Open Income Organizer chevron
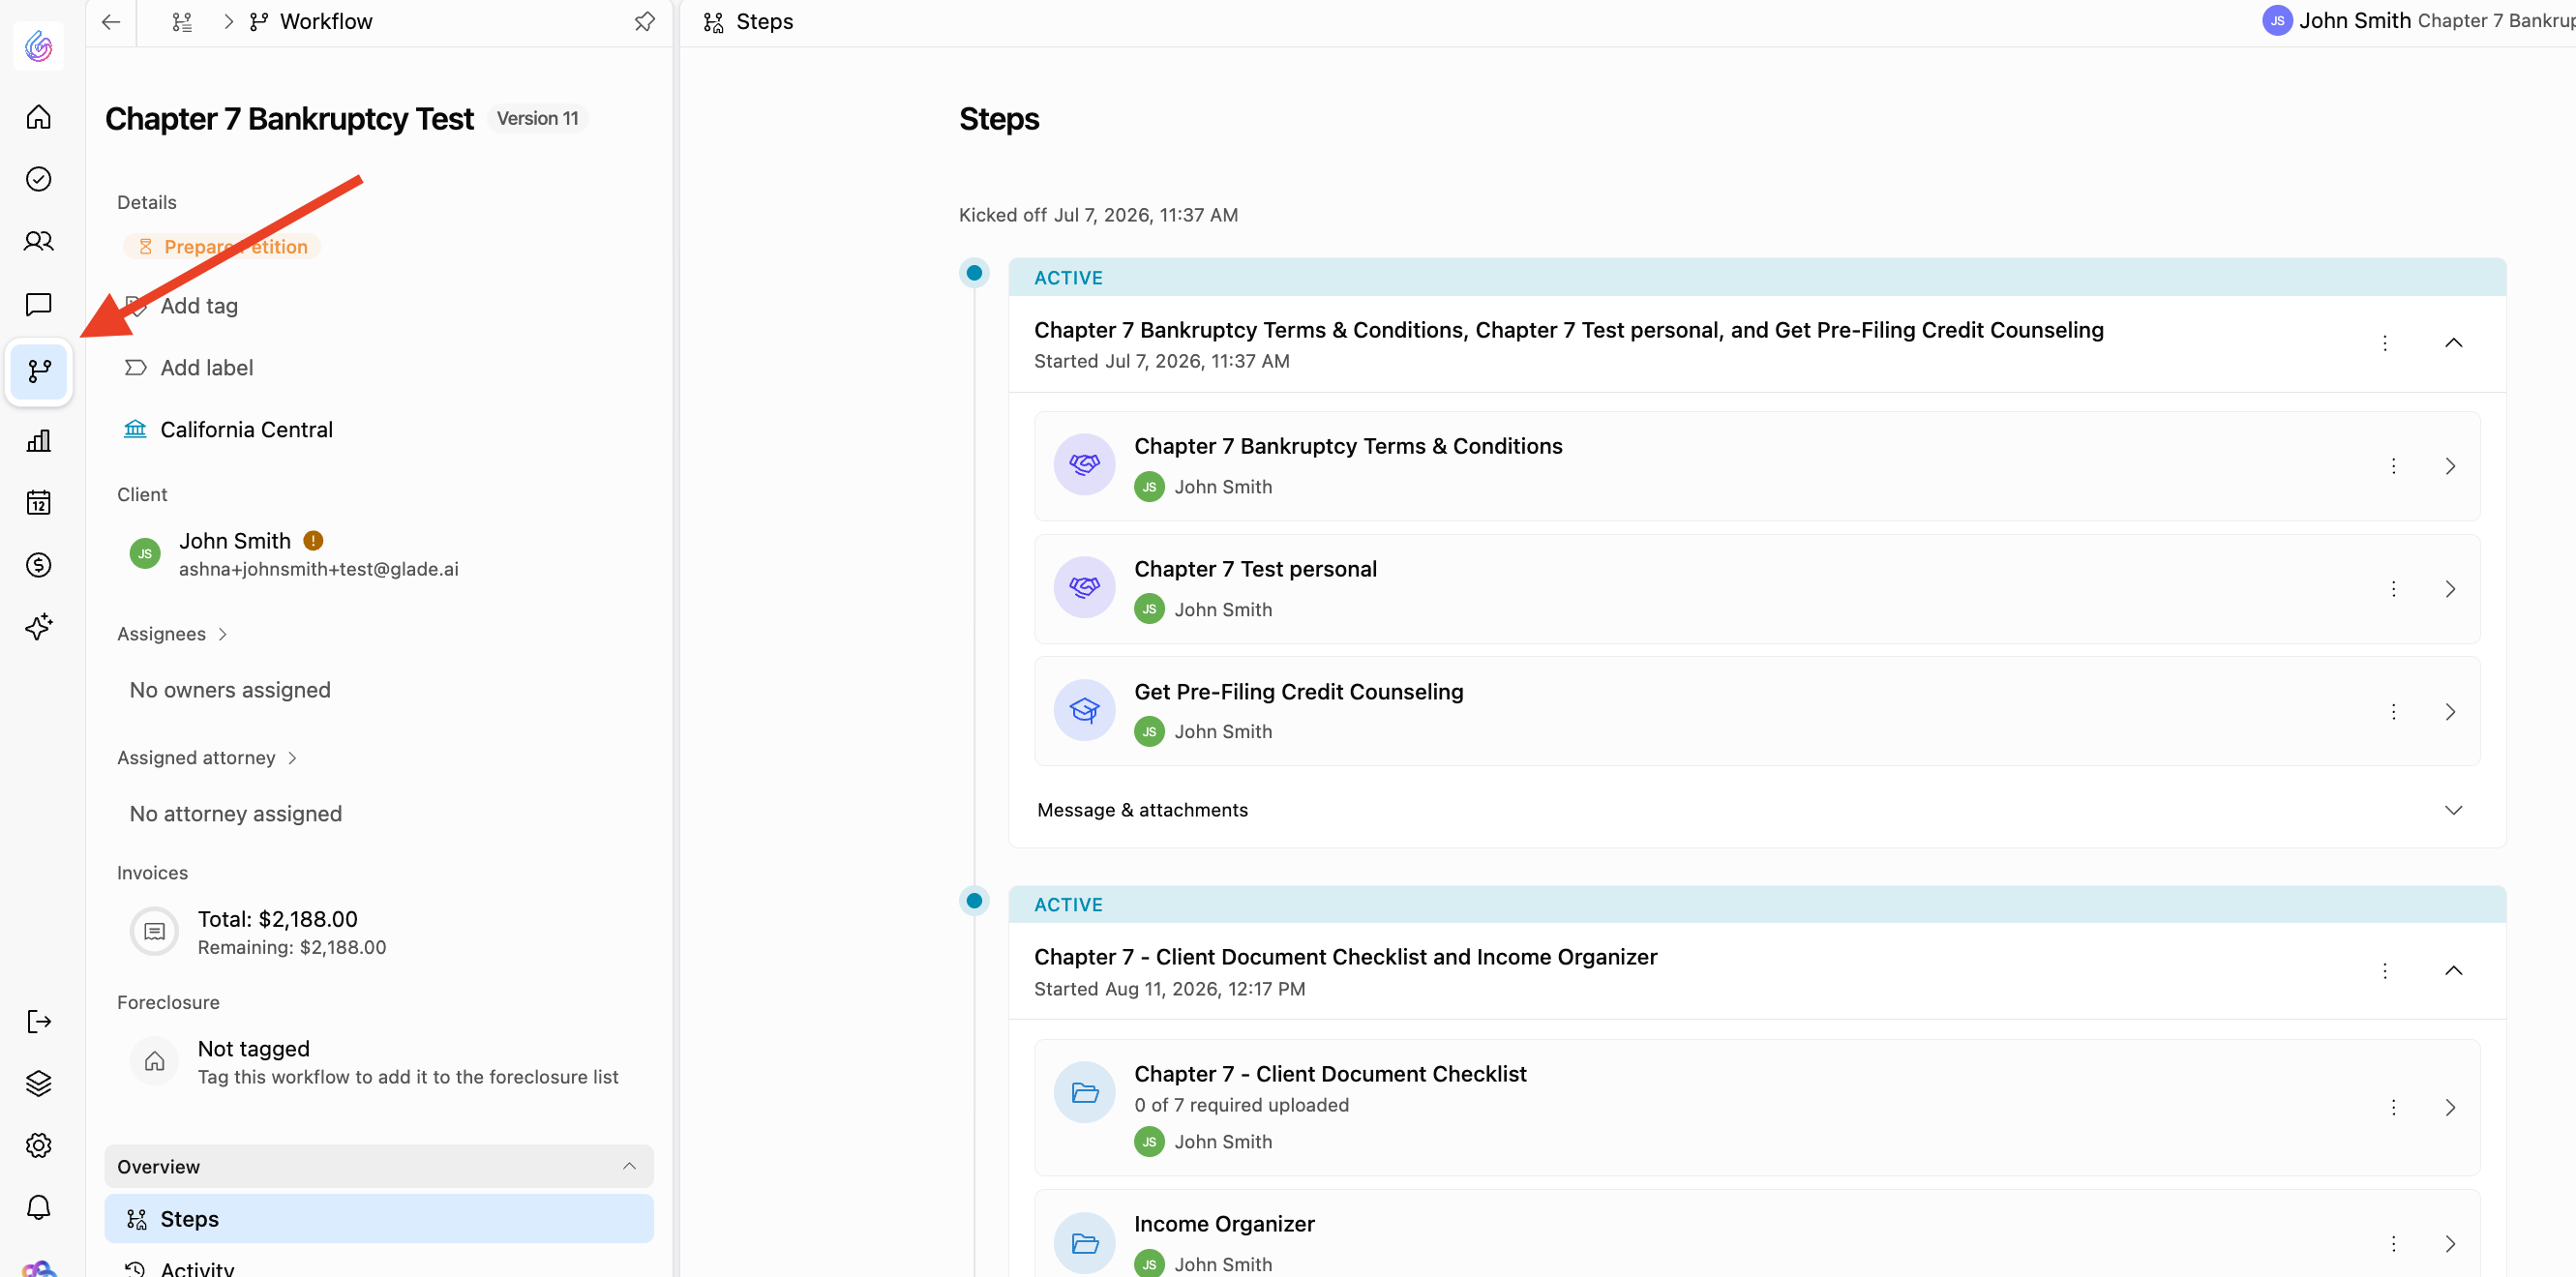 pyautogui.click(x=2450, y=1244)
